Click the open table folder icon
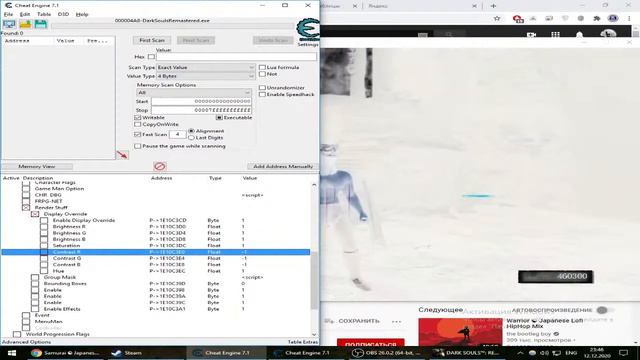640x360 pixels. [x=25, y=24]
